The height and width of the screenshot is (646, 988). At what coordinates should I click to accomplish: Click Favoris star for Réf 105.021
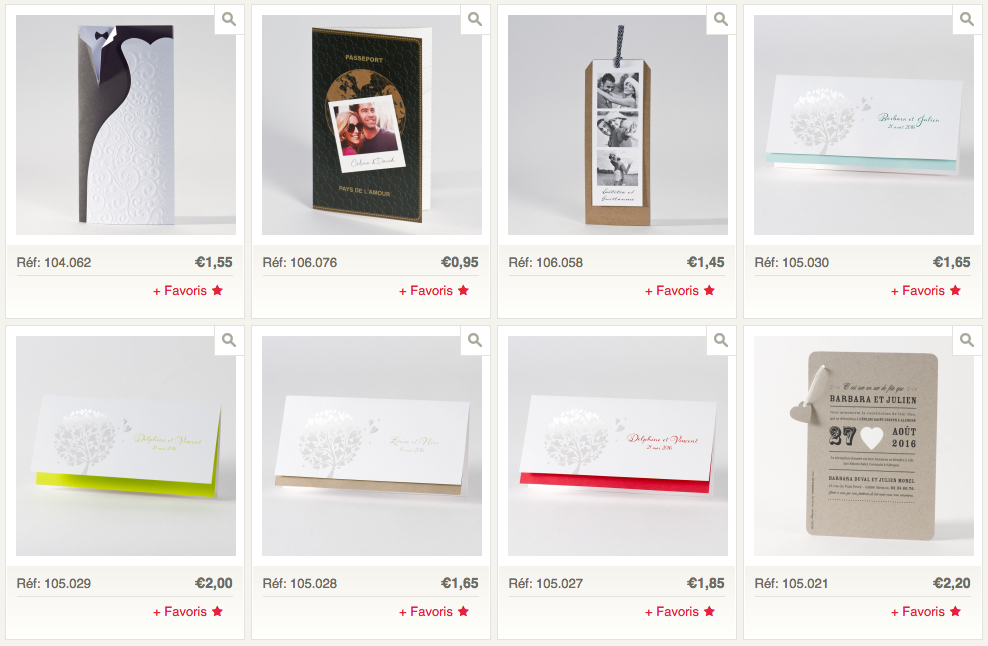955,611
